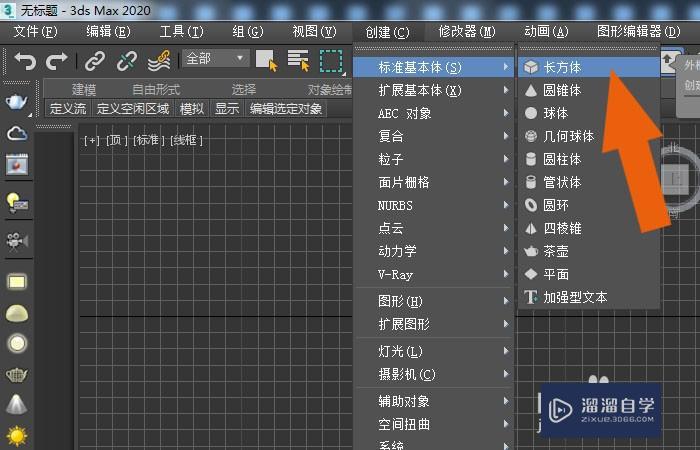Open the rendered frame window icon
The width and height of the screenshot is (700, 450).
[17, 165]
